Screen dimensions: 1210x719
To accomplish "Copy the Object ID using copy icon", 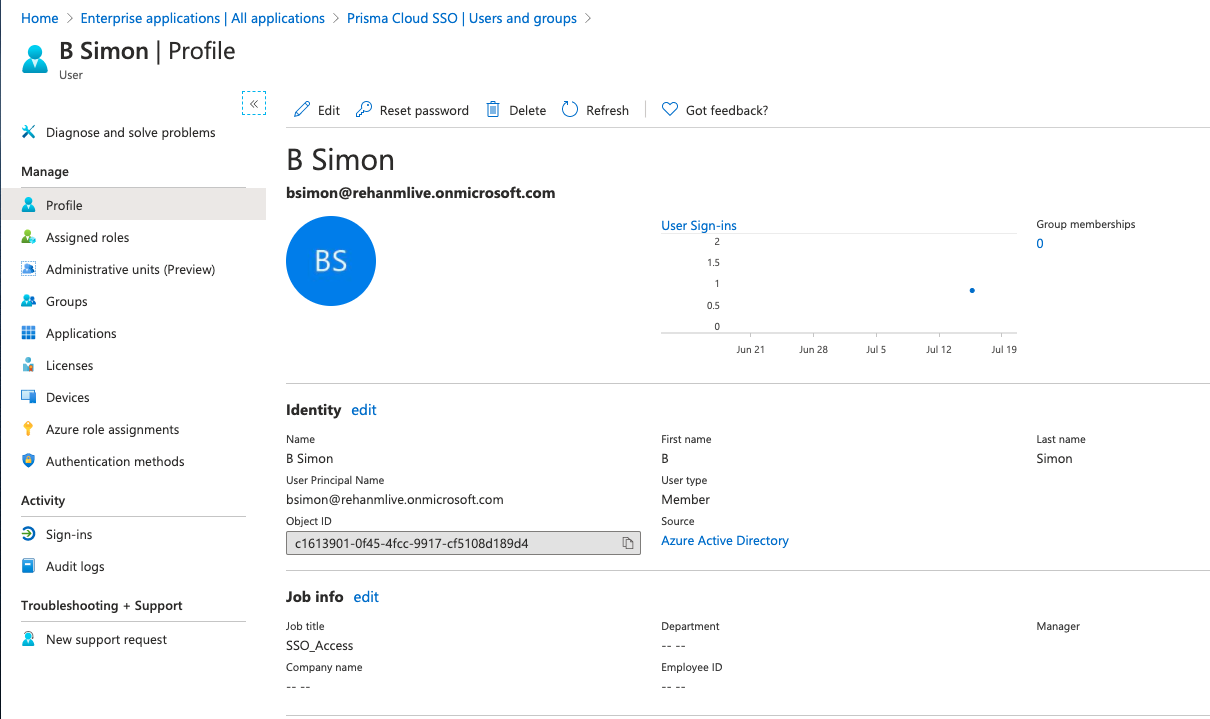I will (628, 543).
